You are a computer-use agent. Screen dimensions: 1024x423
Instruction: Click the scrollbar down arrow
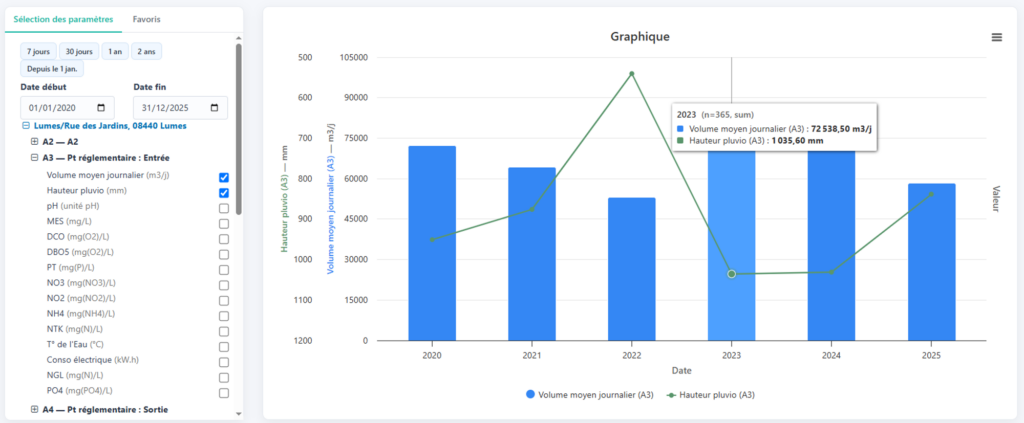point(238,413)
